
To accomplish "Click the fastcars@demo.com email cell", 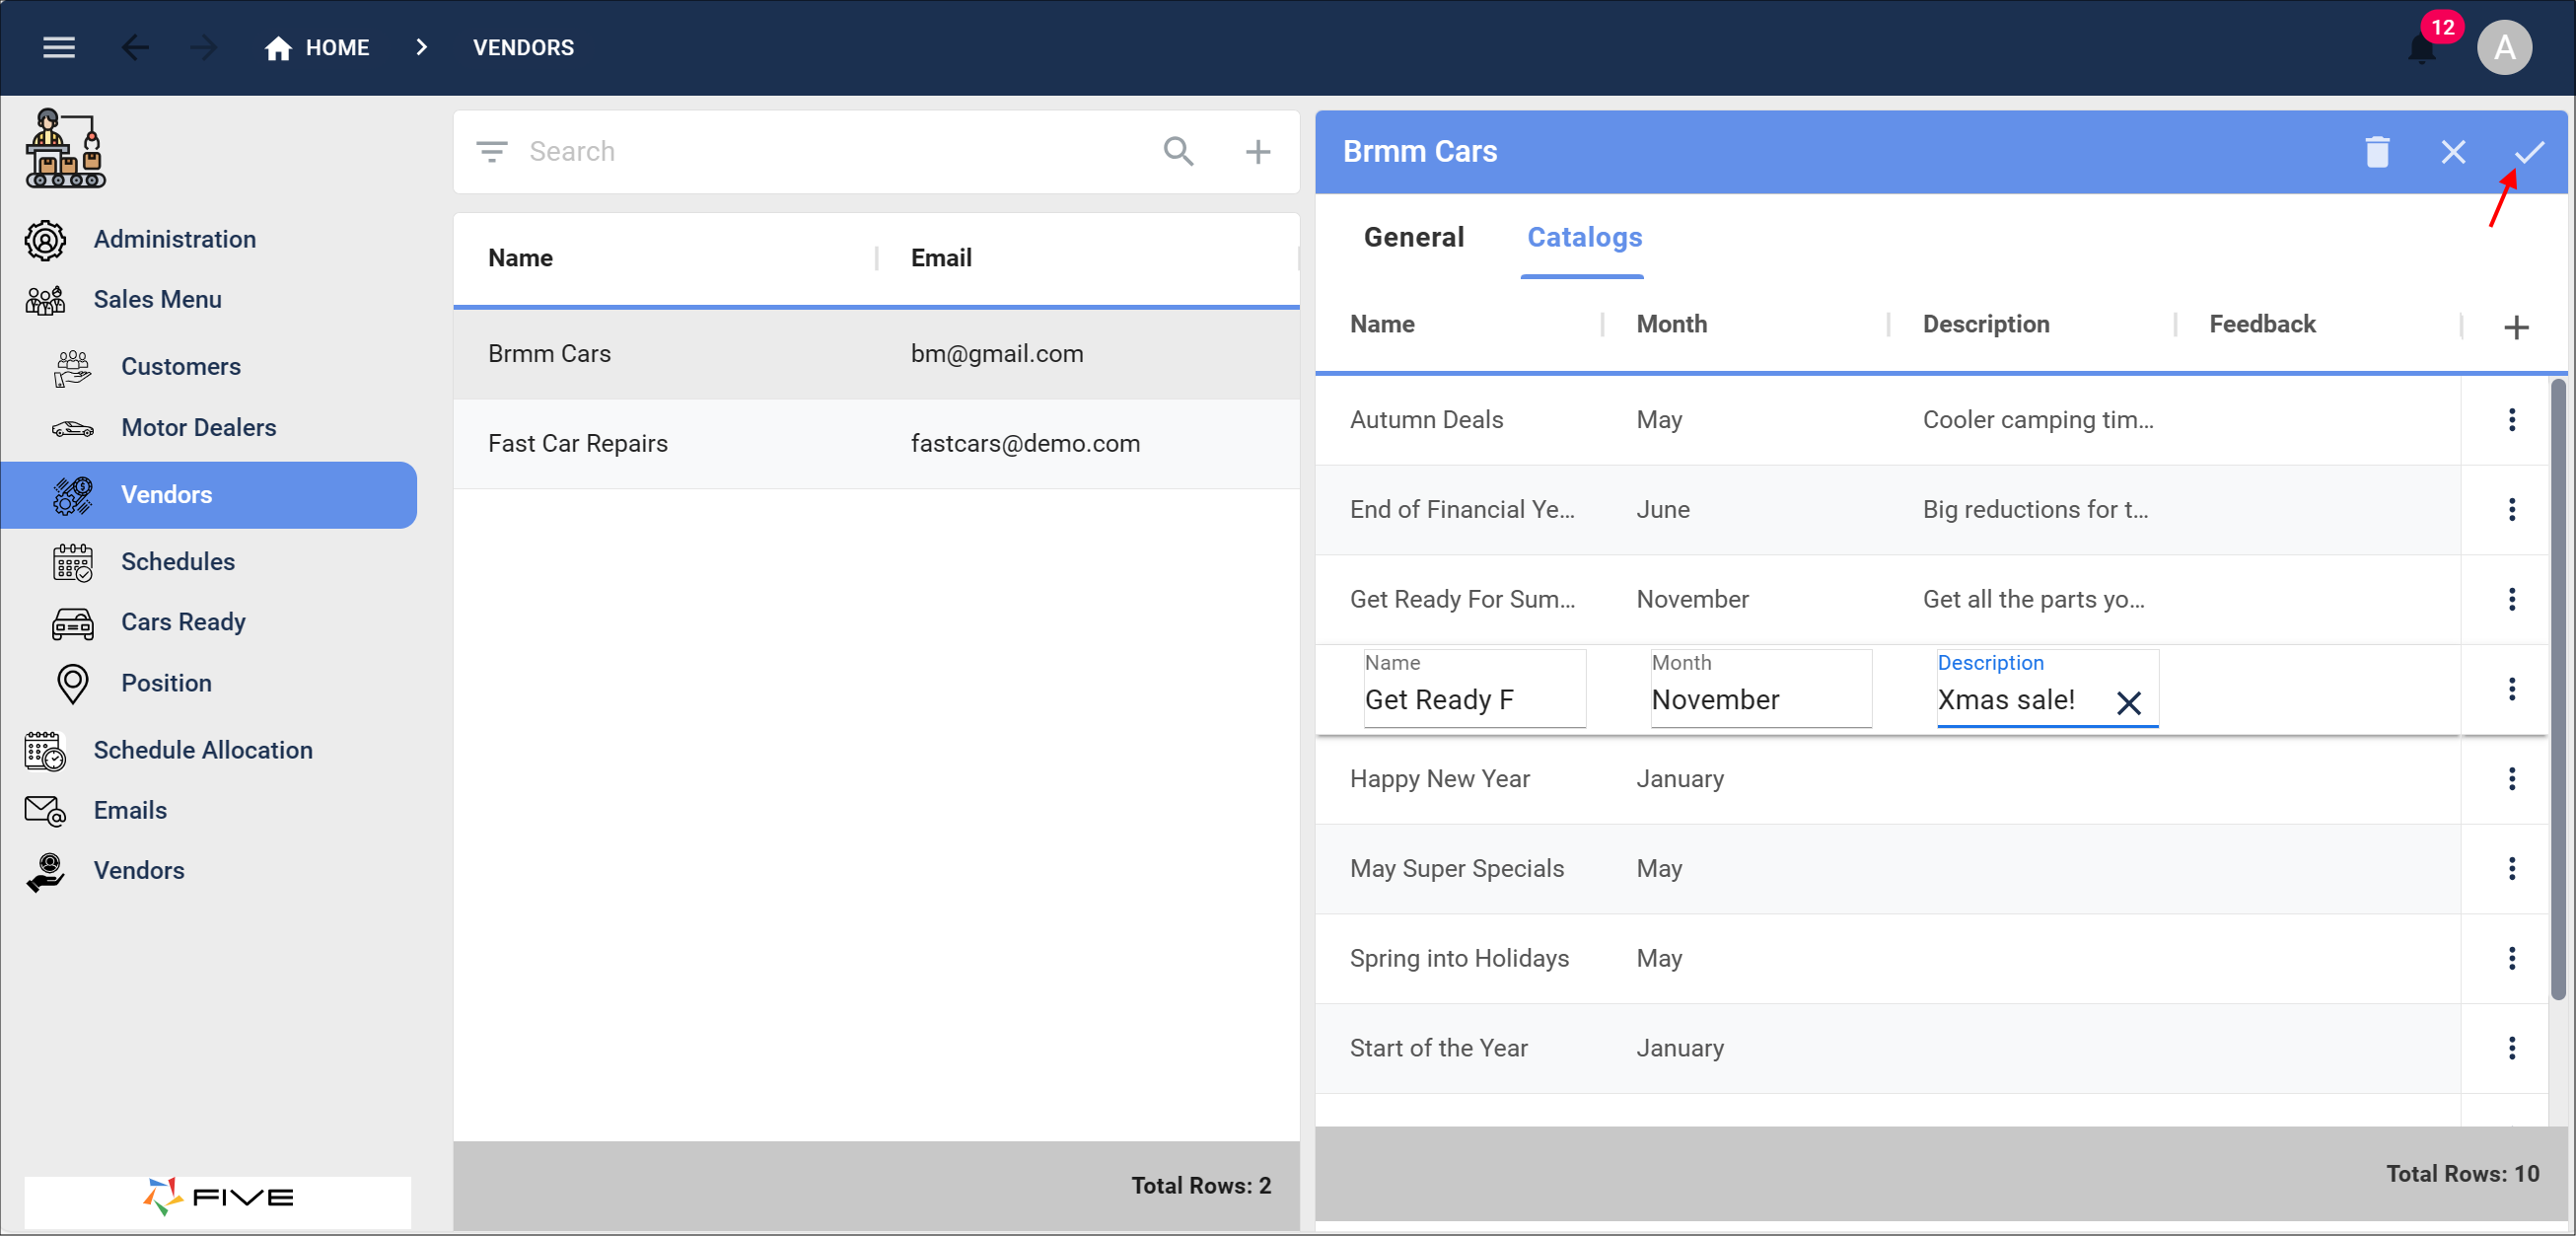I will pos(1025,444).
